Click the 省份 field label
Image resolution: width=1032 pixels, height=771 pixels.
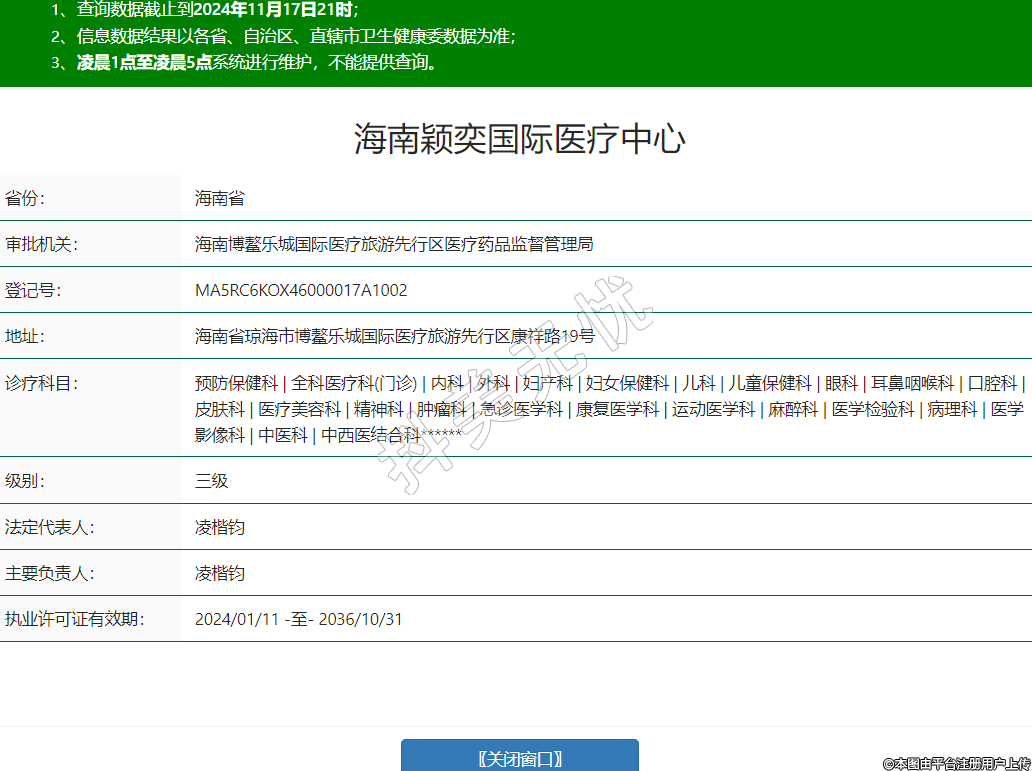(25, 198)
